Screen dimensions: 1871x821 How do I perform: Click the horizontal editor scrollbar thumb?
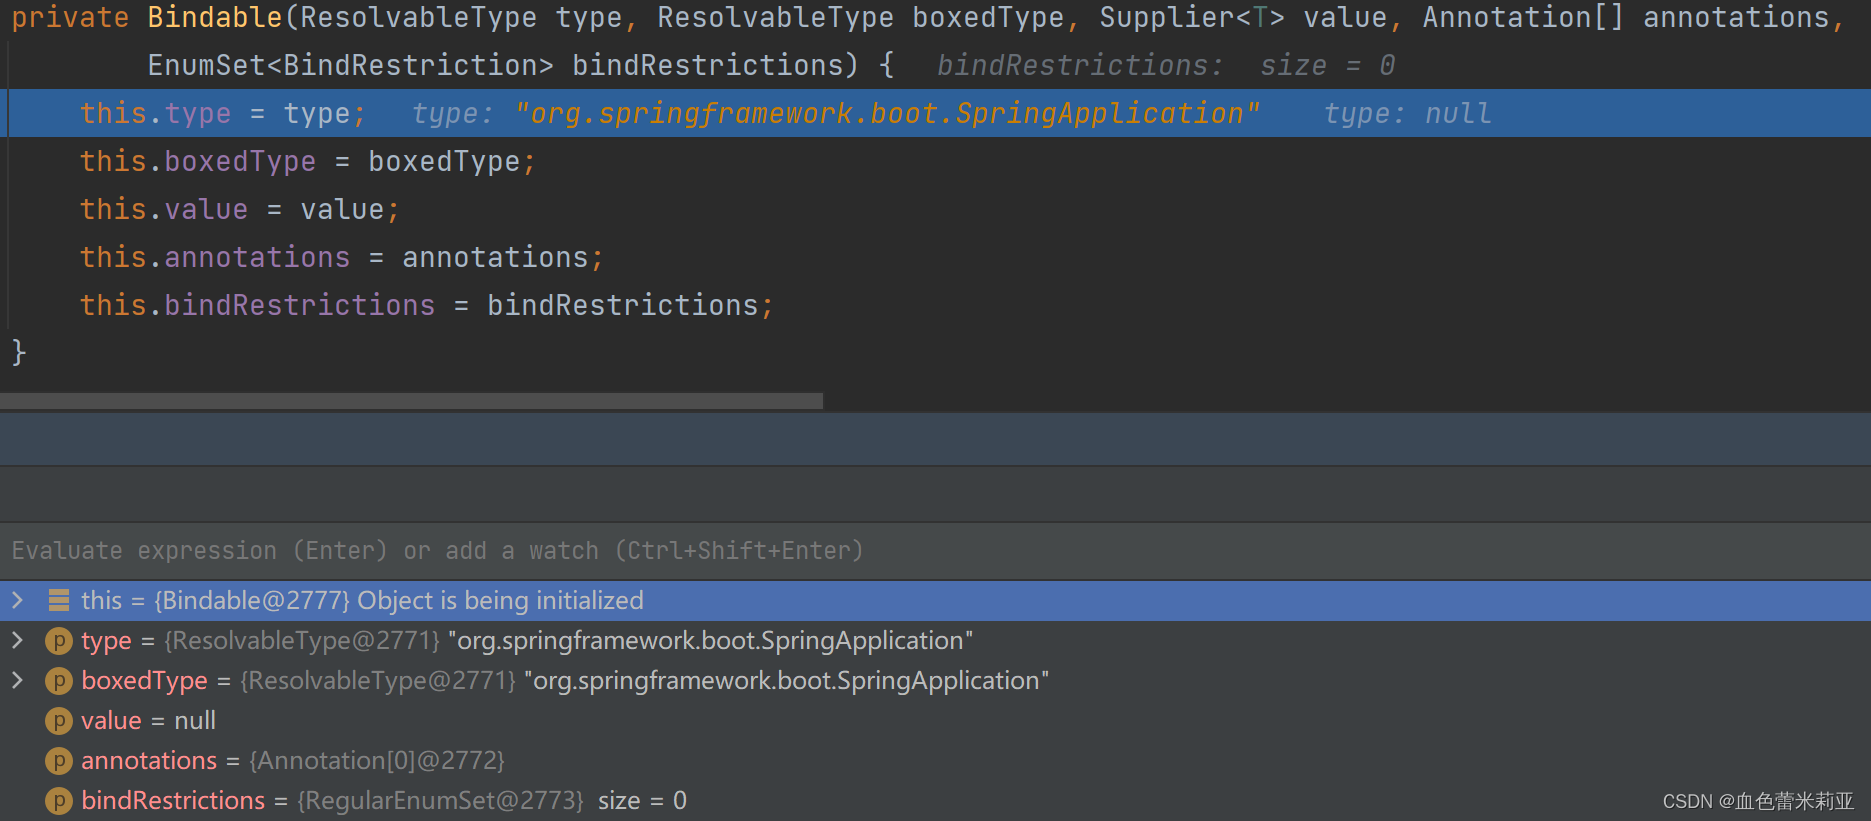click(x=411, y=400)
